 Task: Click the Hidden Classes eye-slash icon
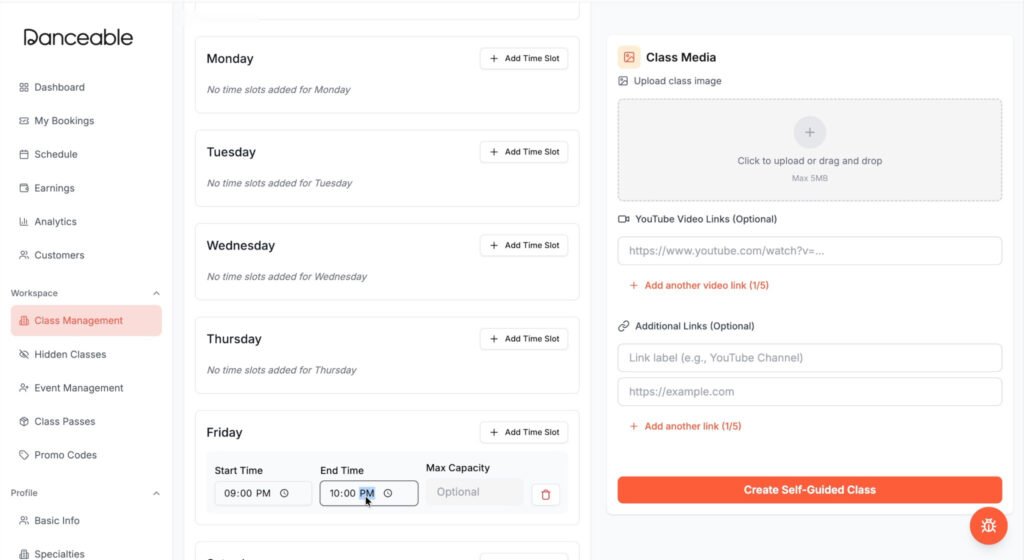tap(24, 354)
